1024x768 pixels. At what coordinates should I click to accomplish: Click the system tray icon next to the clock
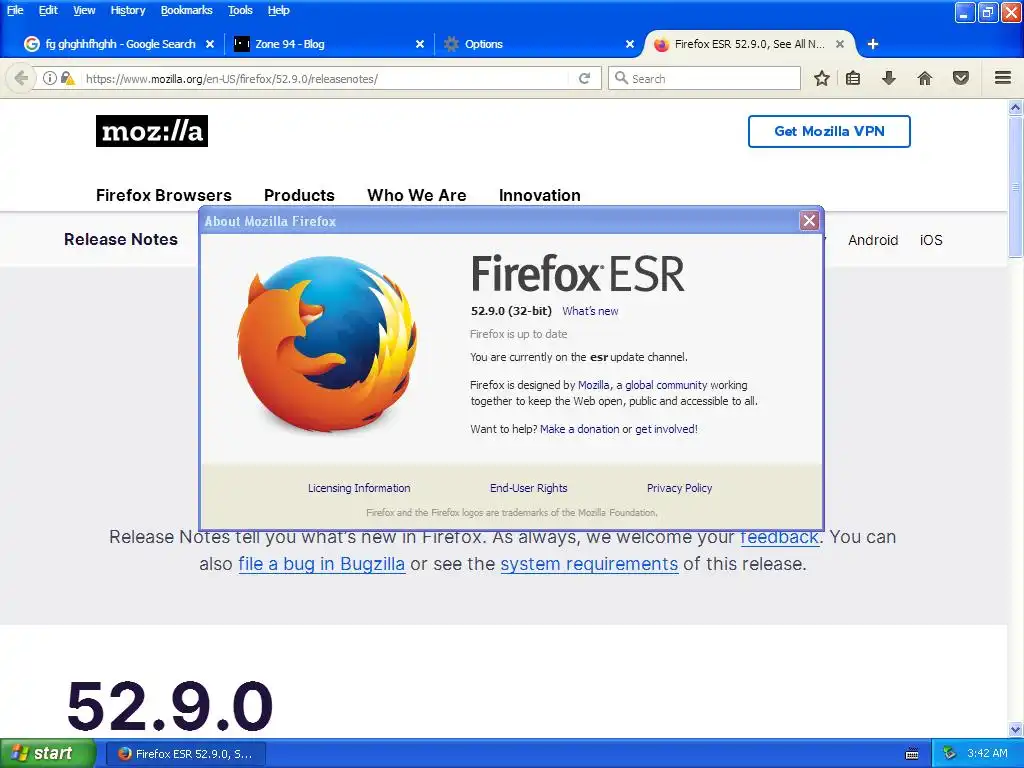click(x=949, y=754)
